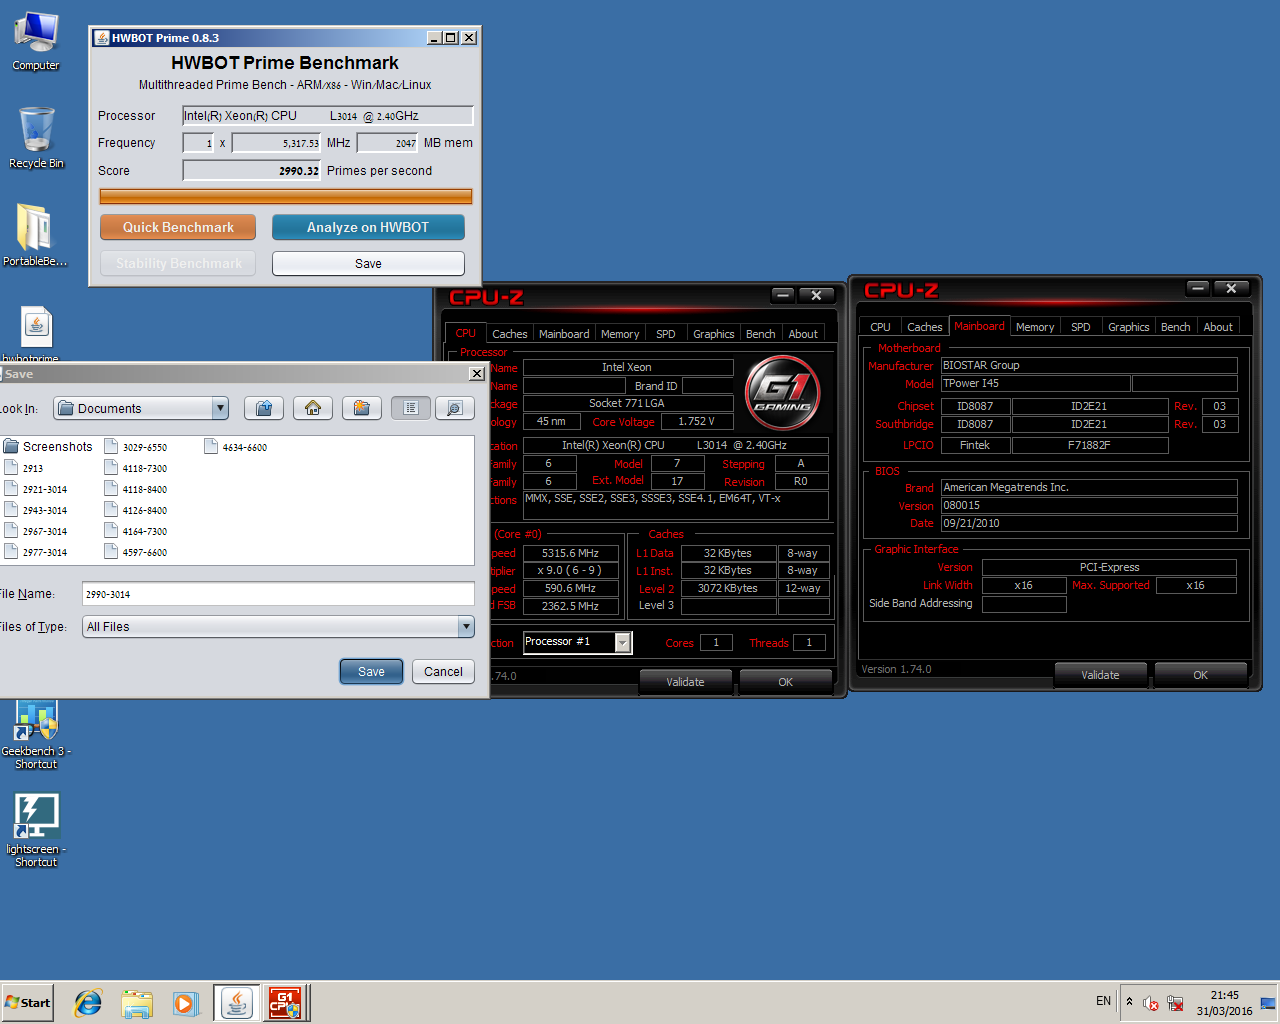Click the volume muted tray icon
This screenshot has width=1280, height=1024.
(x=1151, y=1003)
